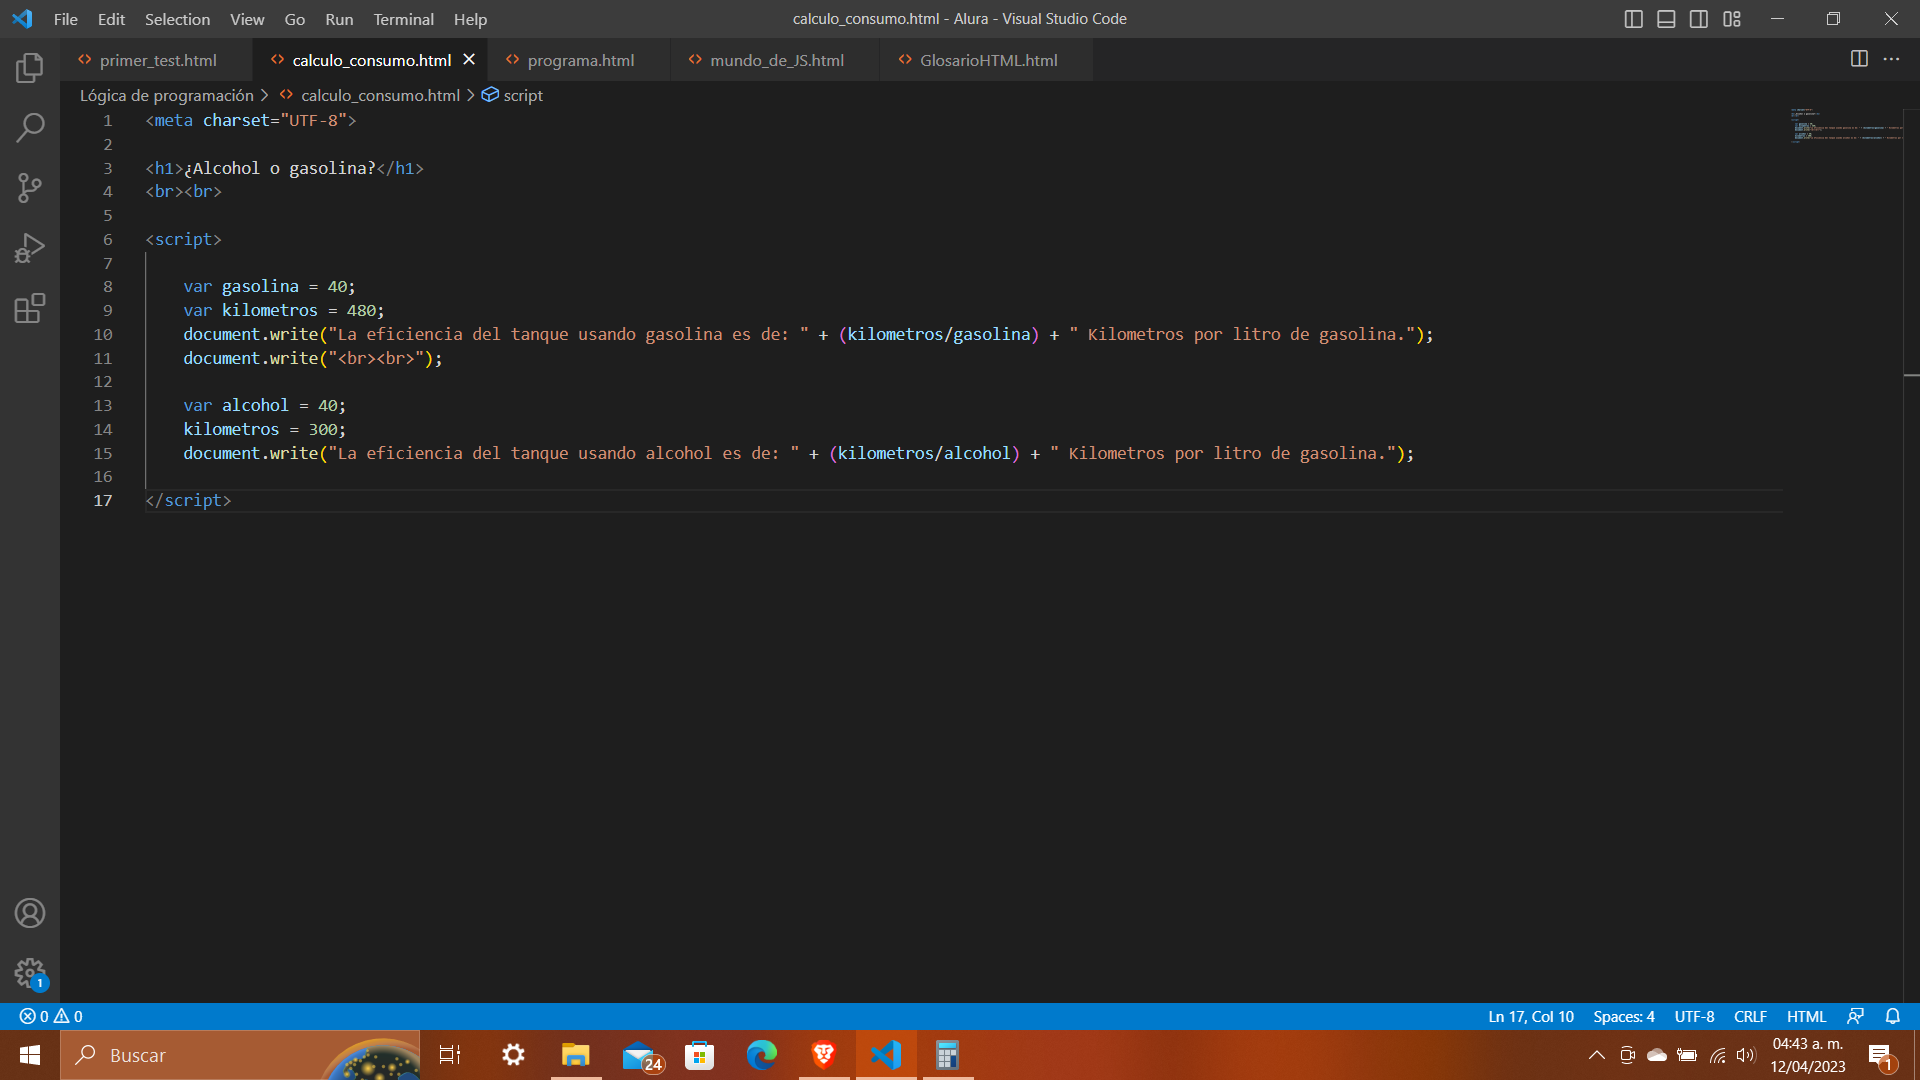Switch to mundo_de_JS.html tab
The height and width of the screenshot is (1080, 1920).
776,60
